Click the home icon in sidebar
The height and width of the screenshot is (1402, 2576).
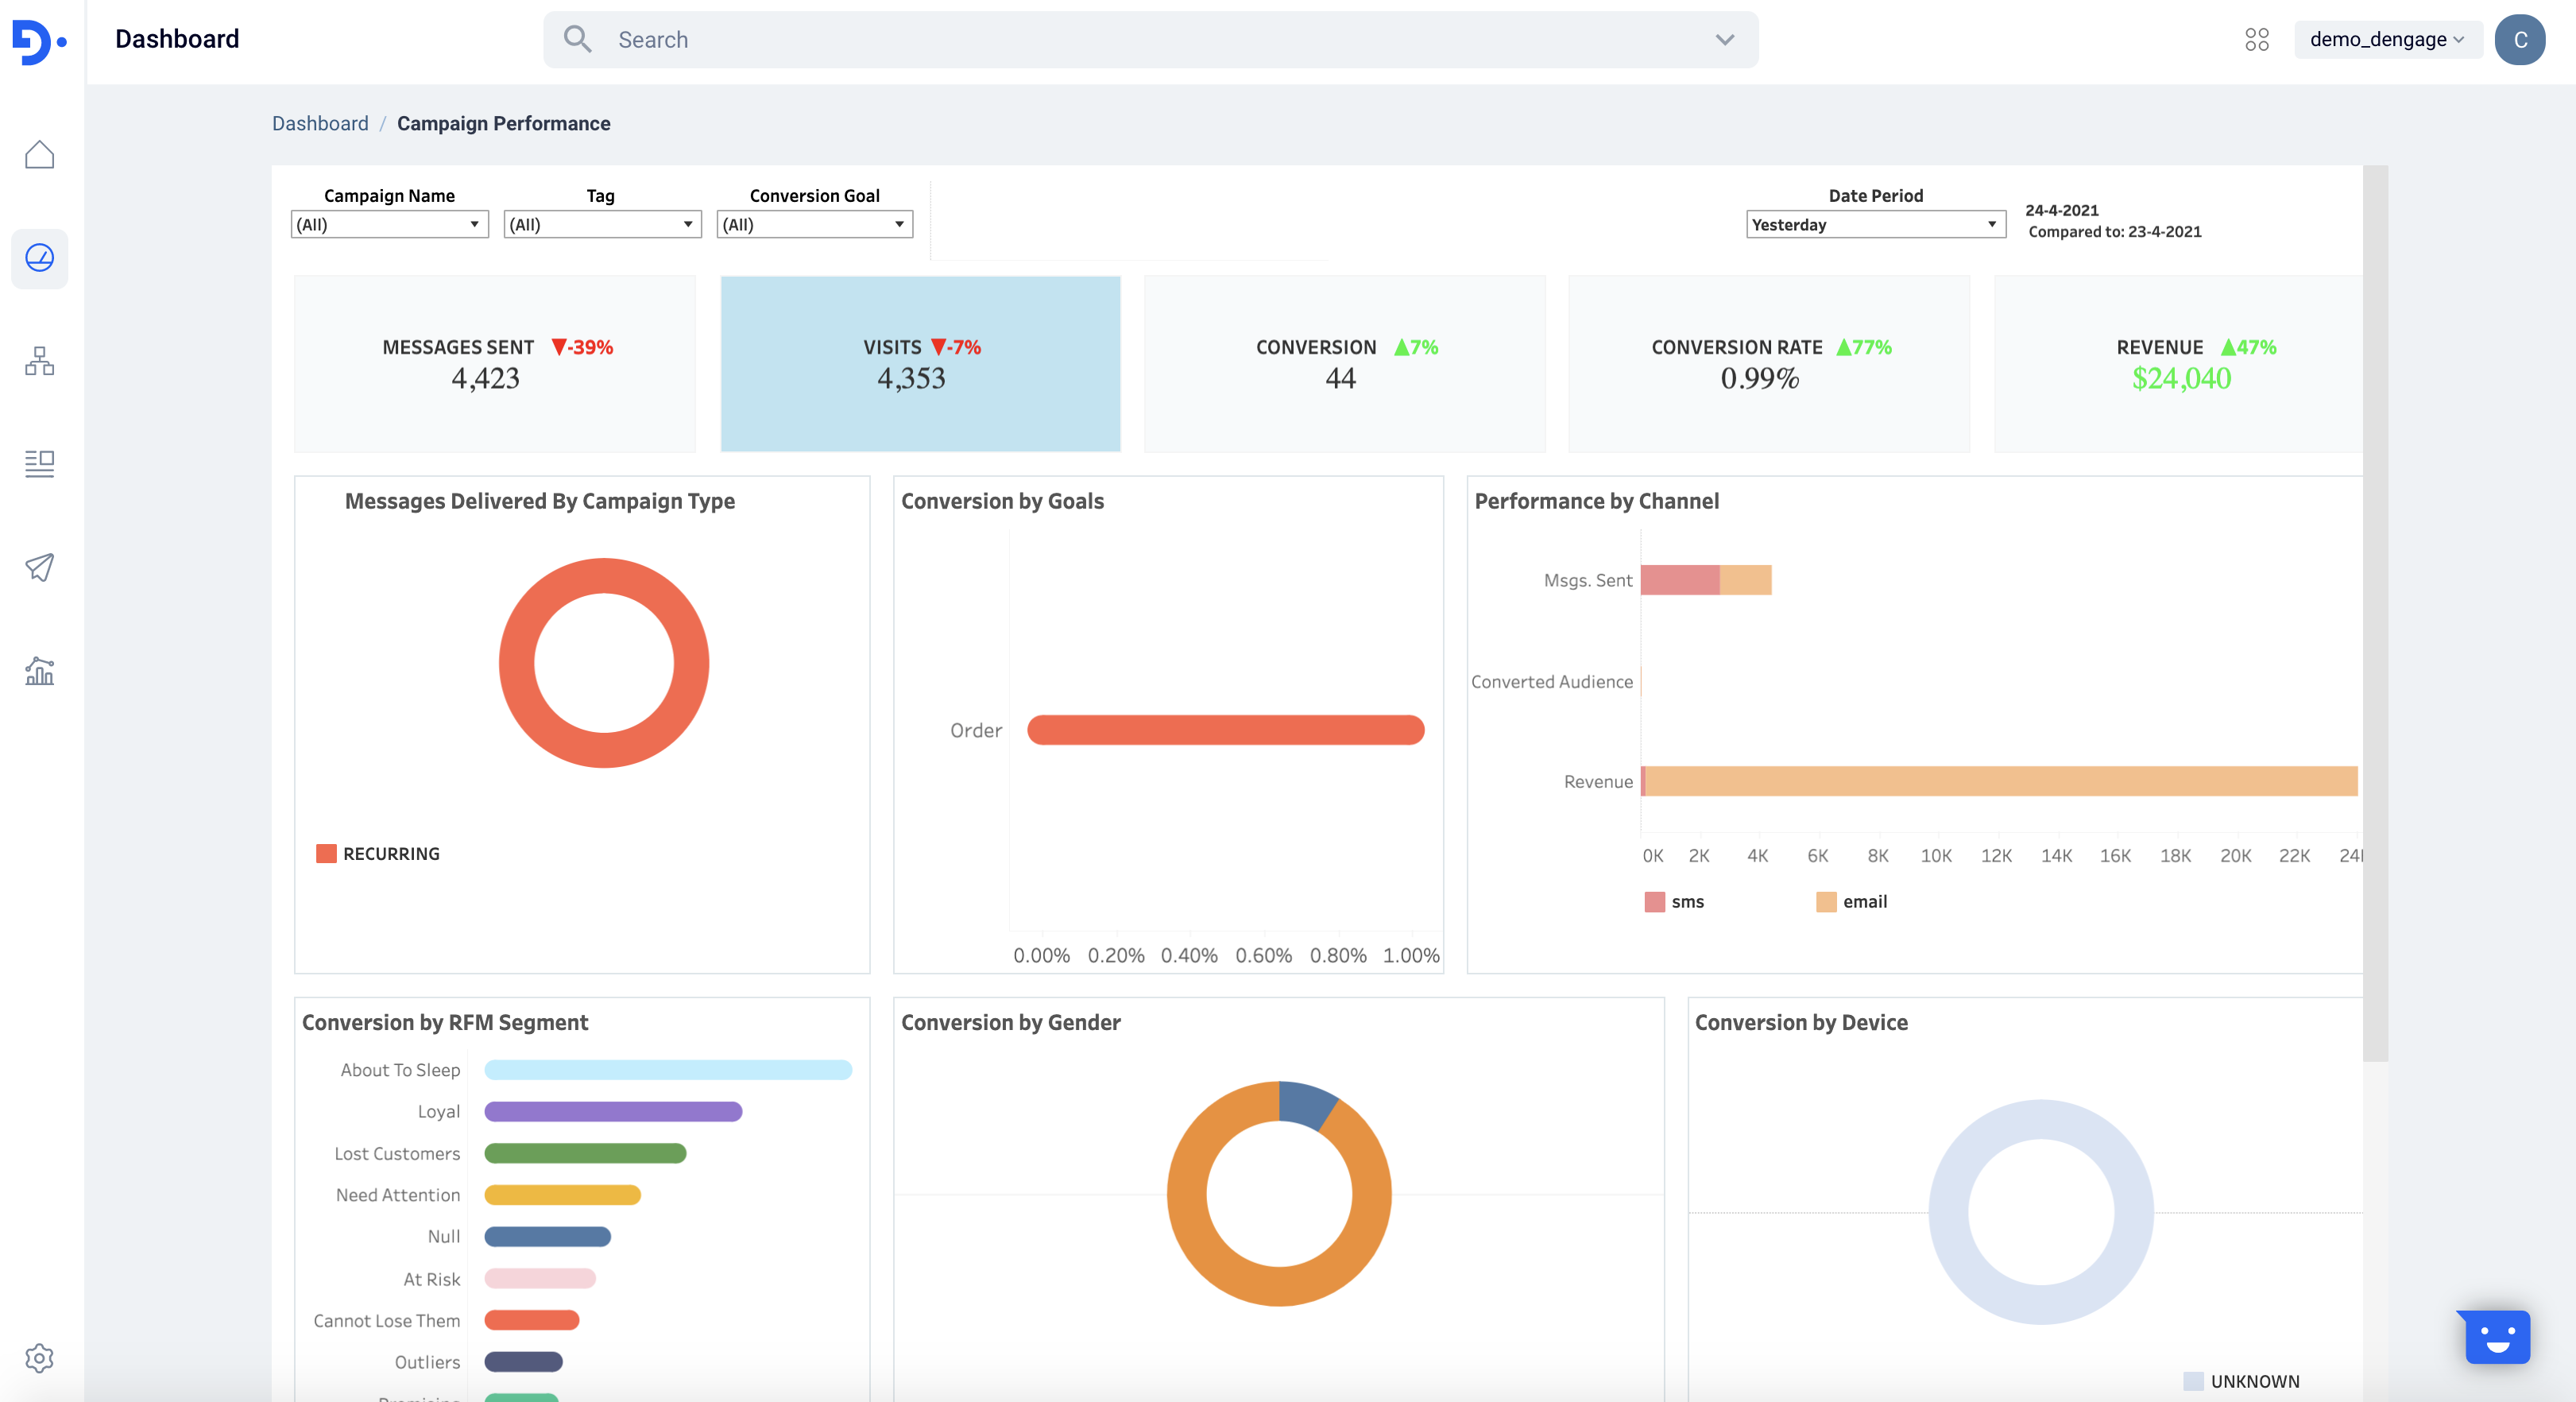[x=39, y=155]
